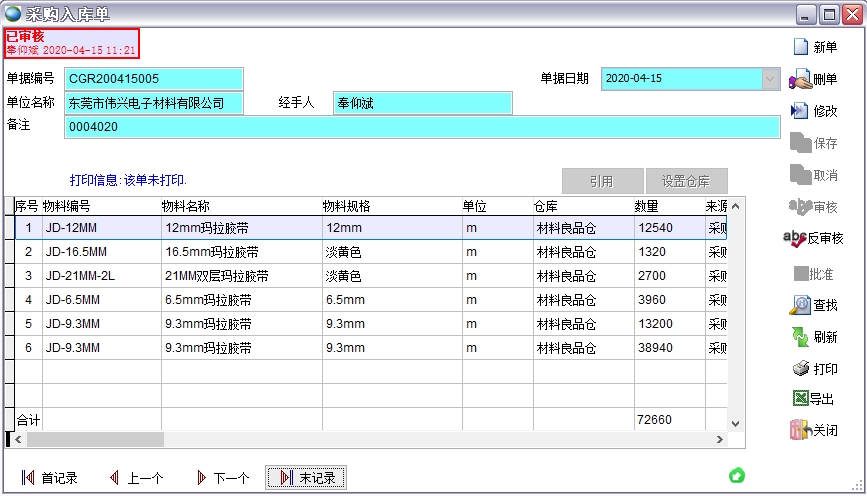The height and width of the screenshot is (496, 867).
Task: Click the 刷新 refresh icon
Action: pyautogui.click(x=800, y=337)
